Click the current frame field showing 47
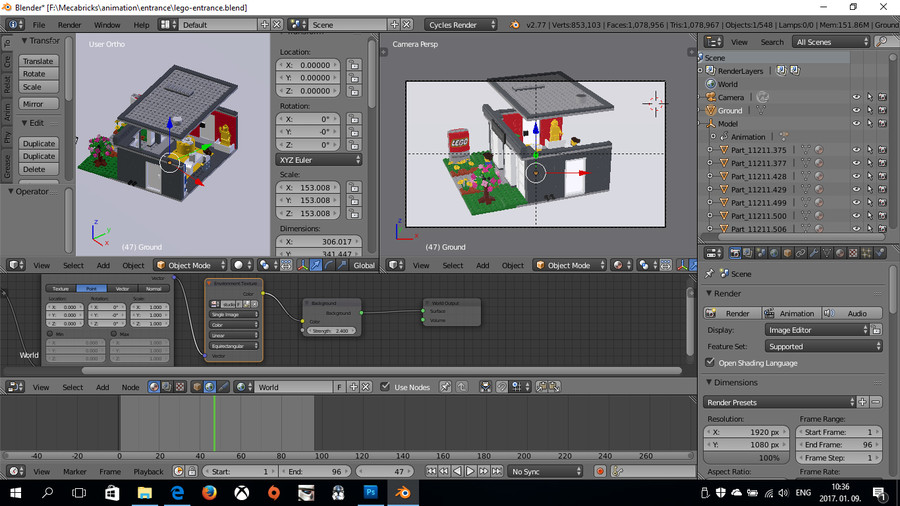 click(x=383, y=472)
